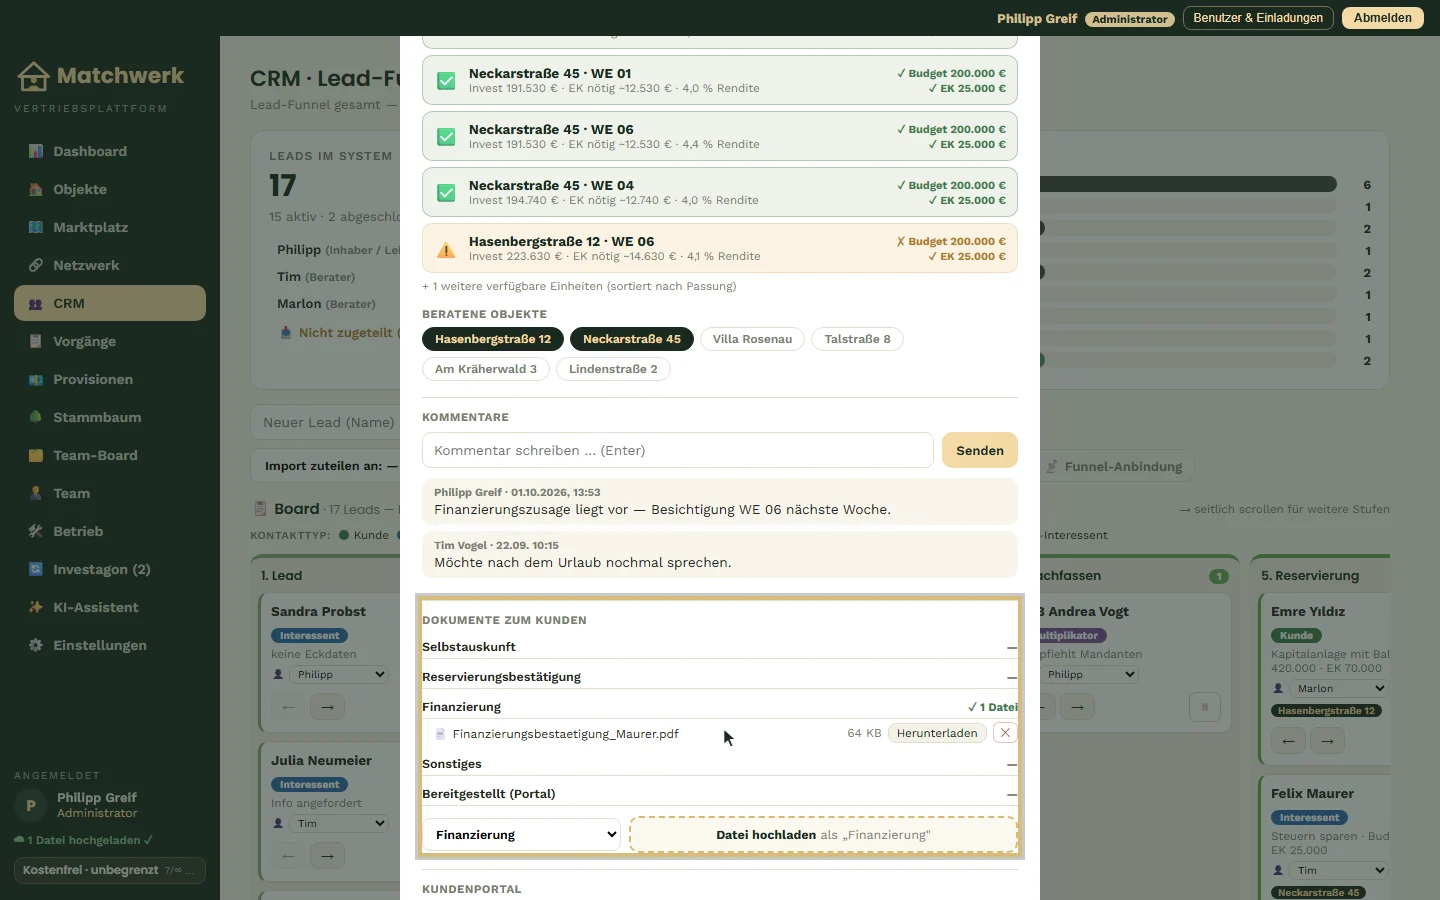Open advisor dropdown on Julia Neumeier card

pos(341,824)
